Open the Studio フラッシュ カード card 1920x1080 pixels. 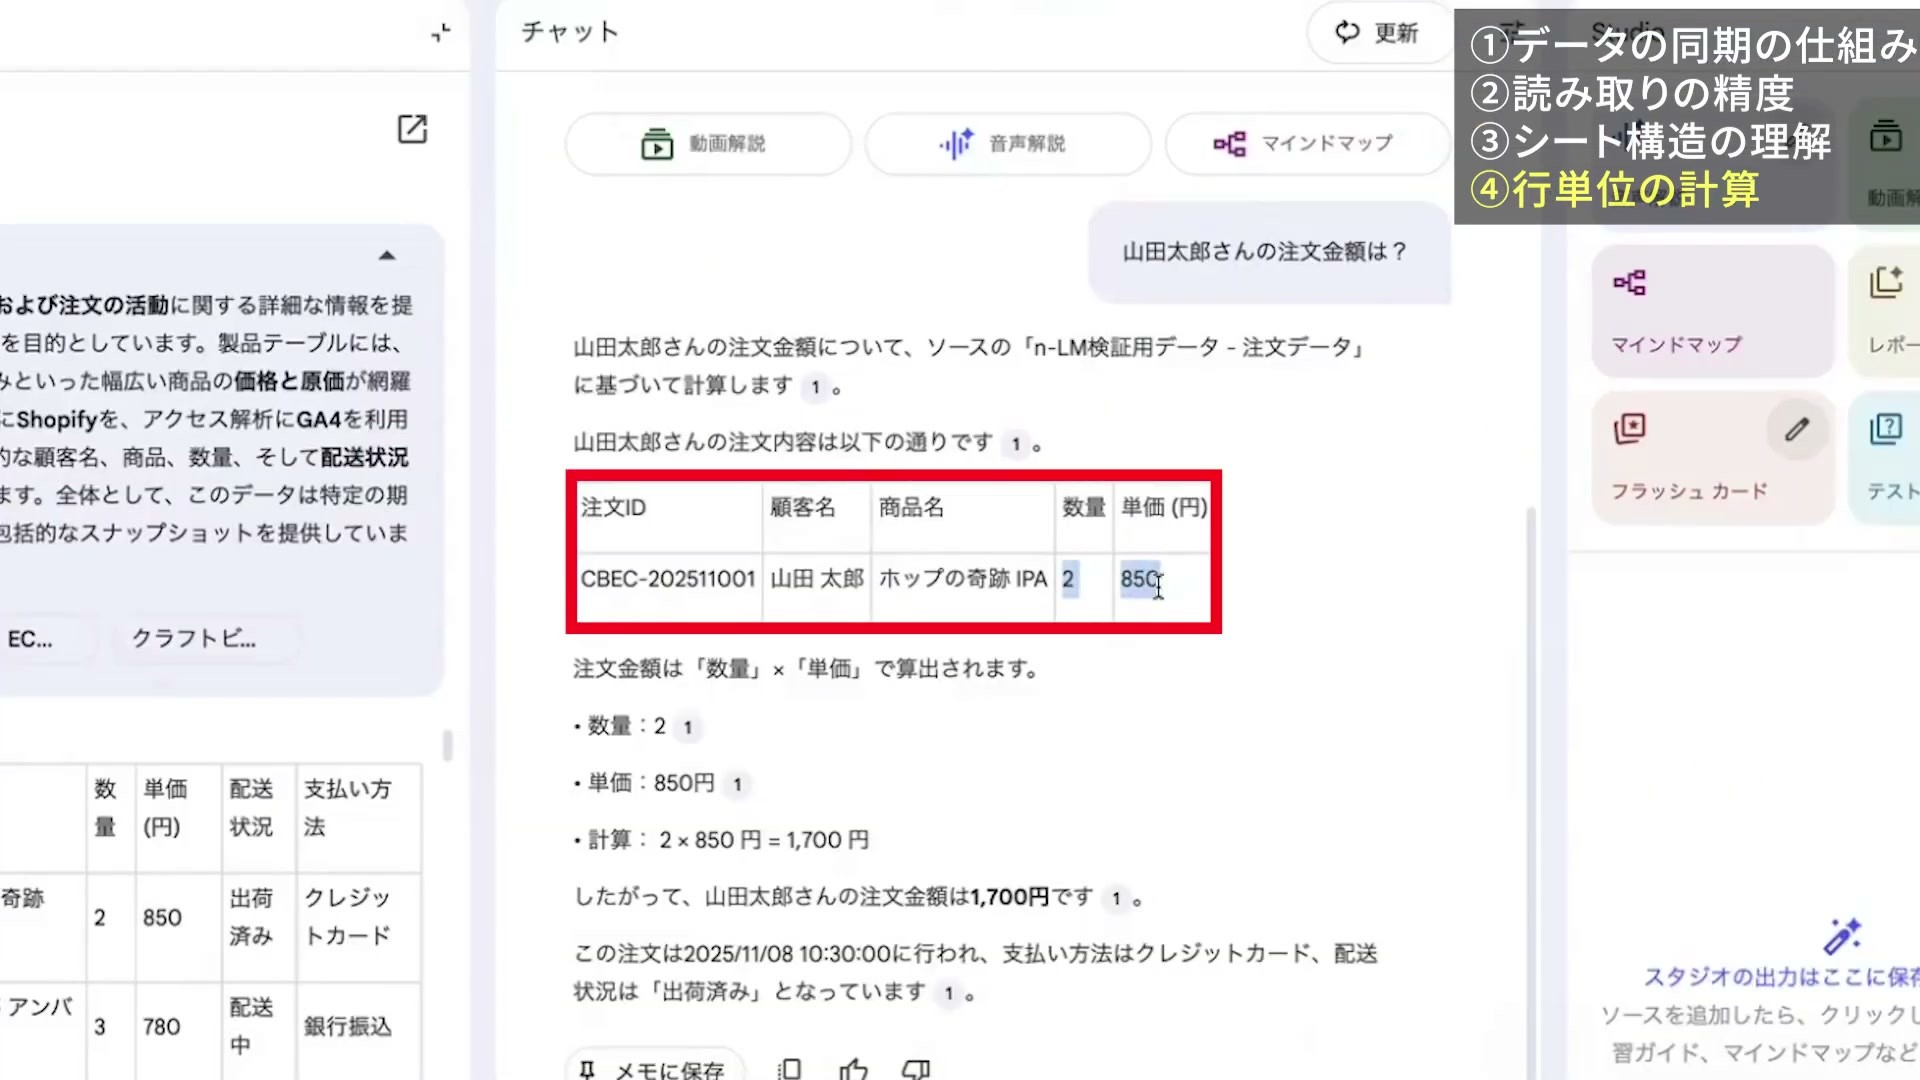[x=1712, y=458]
